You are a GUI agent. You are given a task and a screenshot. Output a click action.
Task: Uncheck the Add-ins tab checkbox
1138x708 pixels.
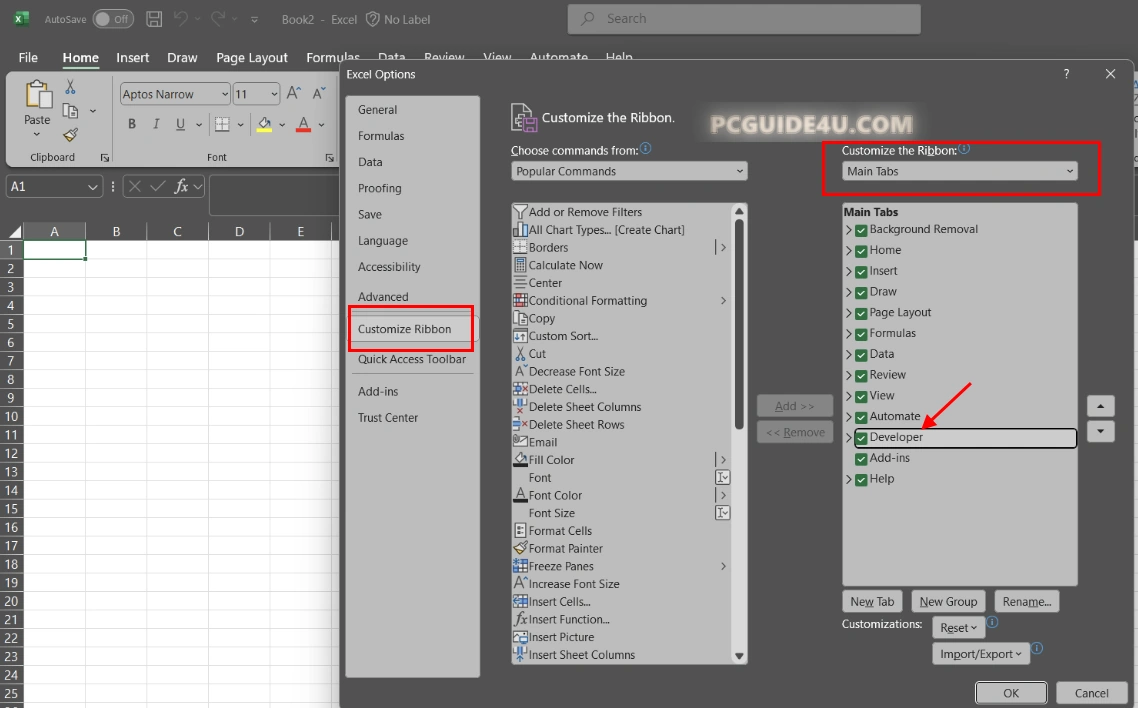point(861,459)
